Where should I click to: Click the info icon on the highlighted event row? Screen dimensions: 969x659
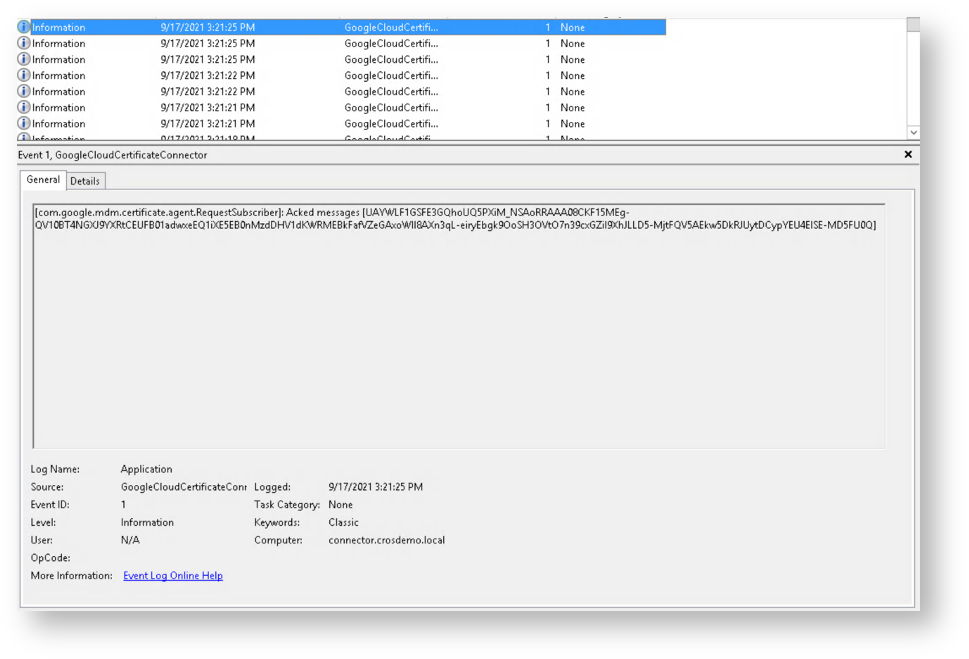(x=24, y=28)
